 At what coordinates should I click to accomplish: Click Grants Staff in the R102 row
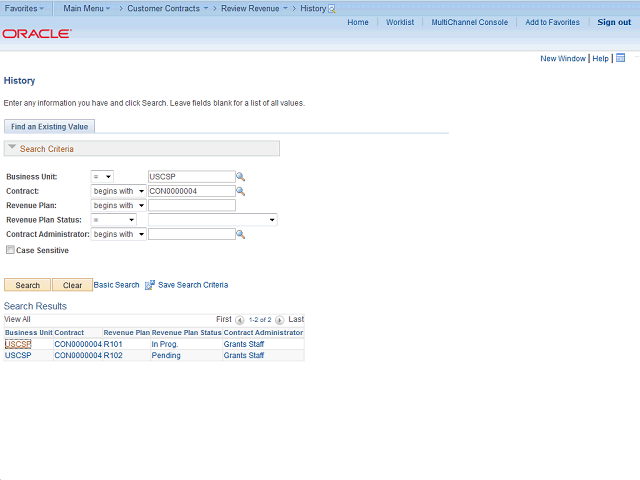[x=244, y=356]
